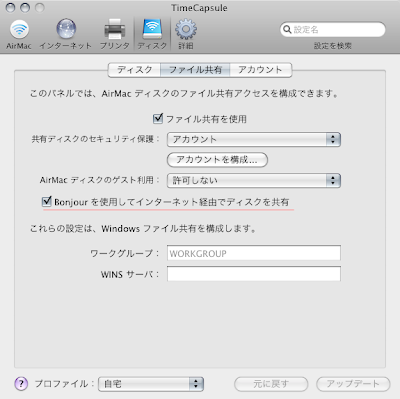
Task: Switch to the アカウント tab
Action: point(261,70)
